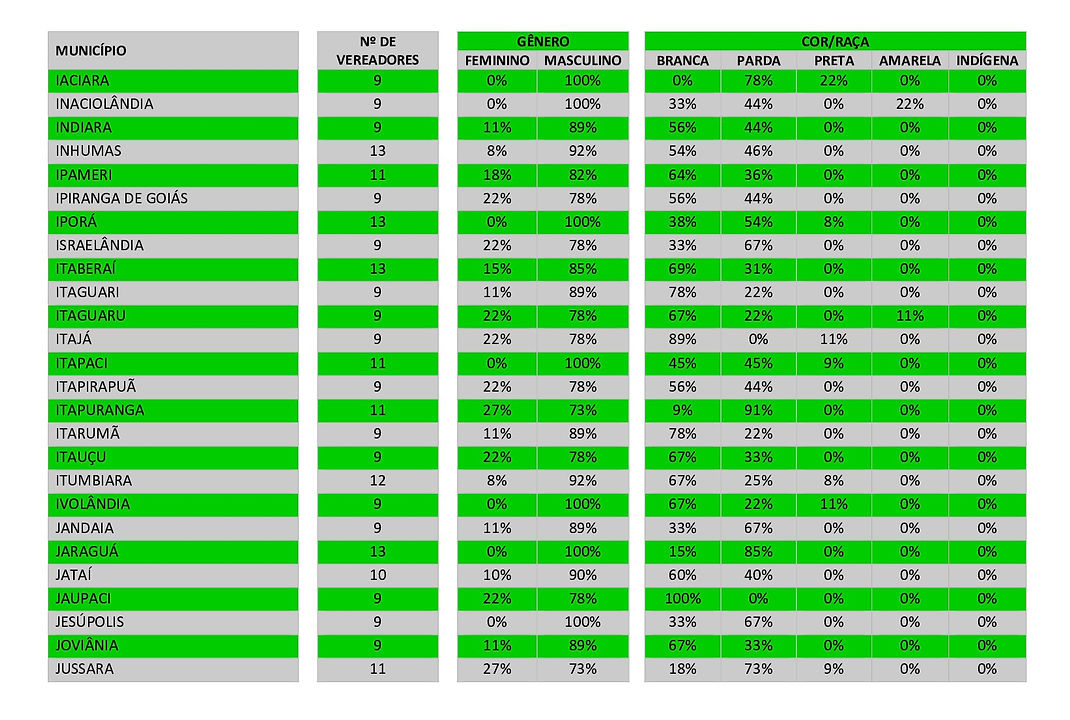Screen dimensions: 1070x720
Task: Click the INDÍGENA column header
Action: pyautogui.click(x=987, y=60)
